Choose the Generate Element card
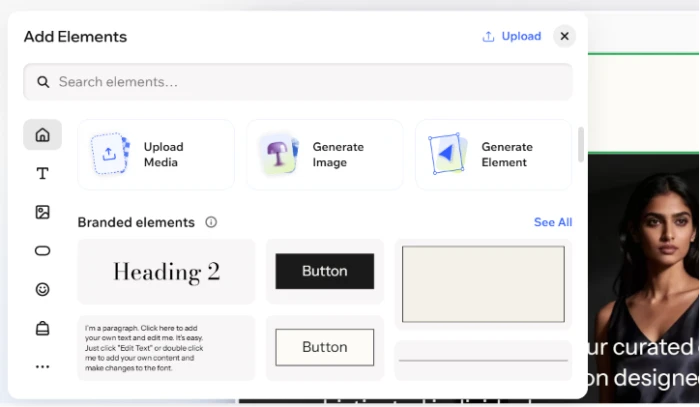 [x=493, y=154]
